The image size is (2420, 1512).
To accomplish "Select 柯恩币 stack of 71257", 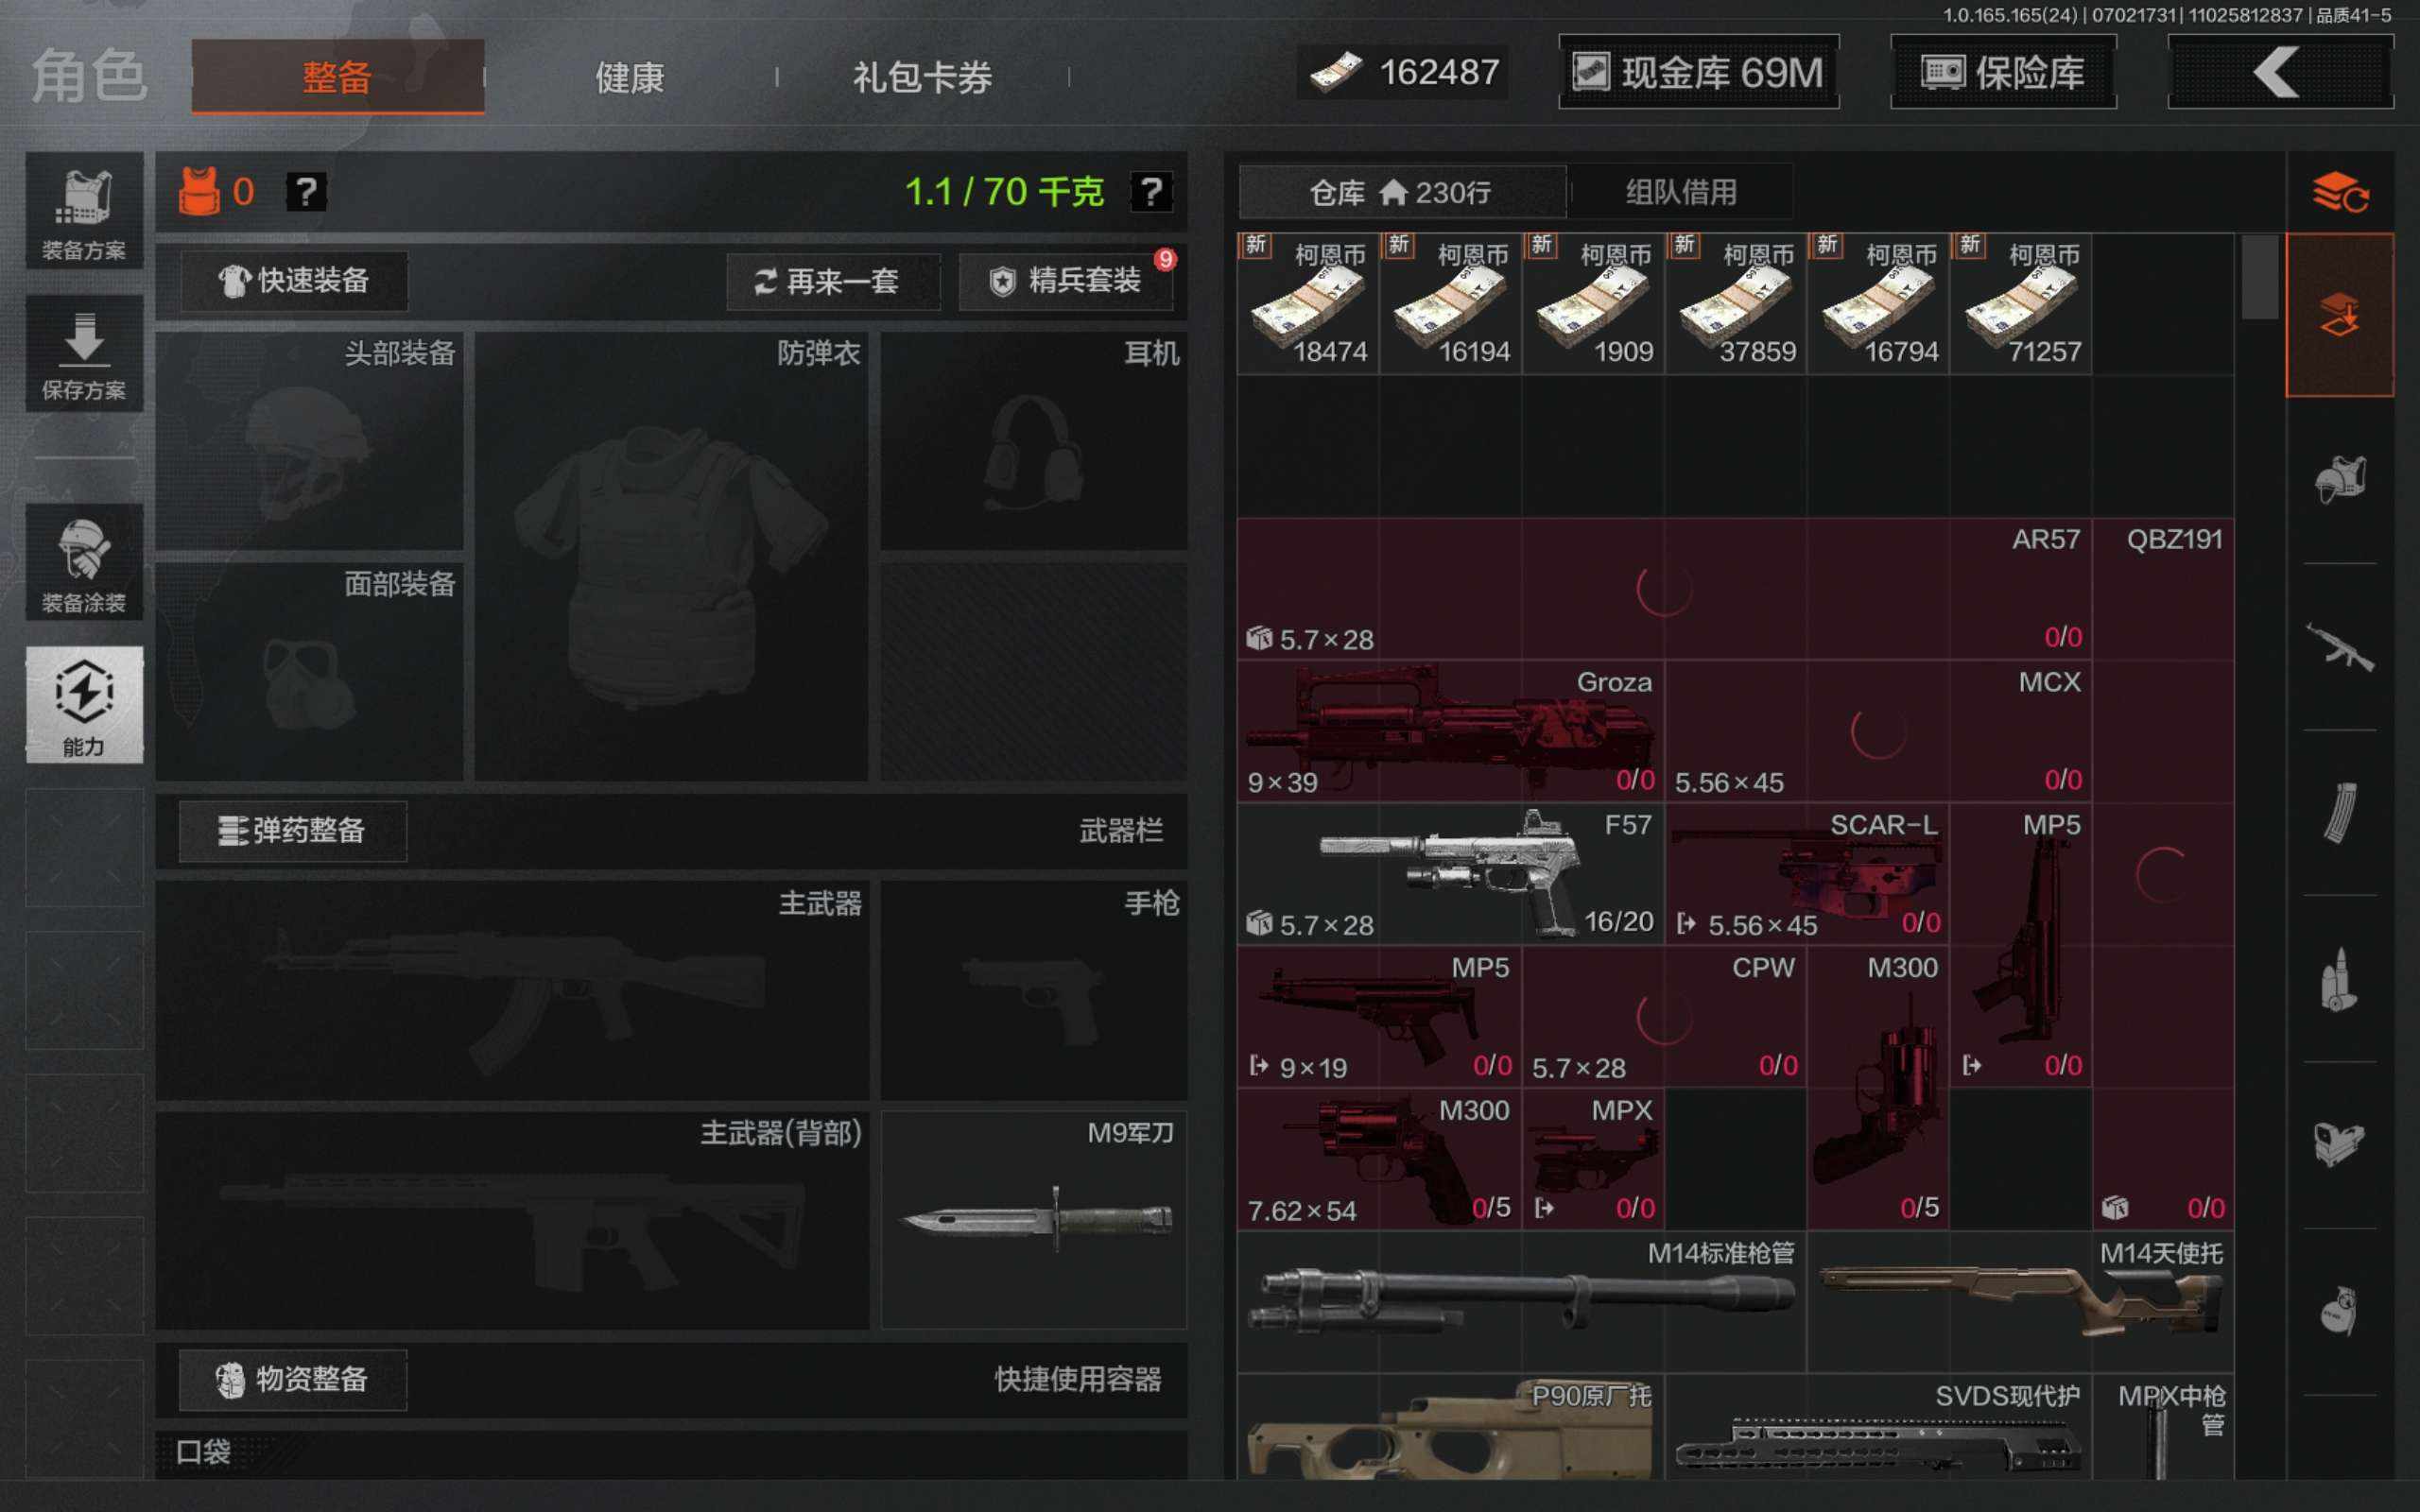I will pos(2021,304).
